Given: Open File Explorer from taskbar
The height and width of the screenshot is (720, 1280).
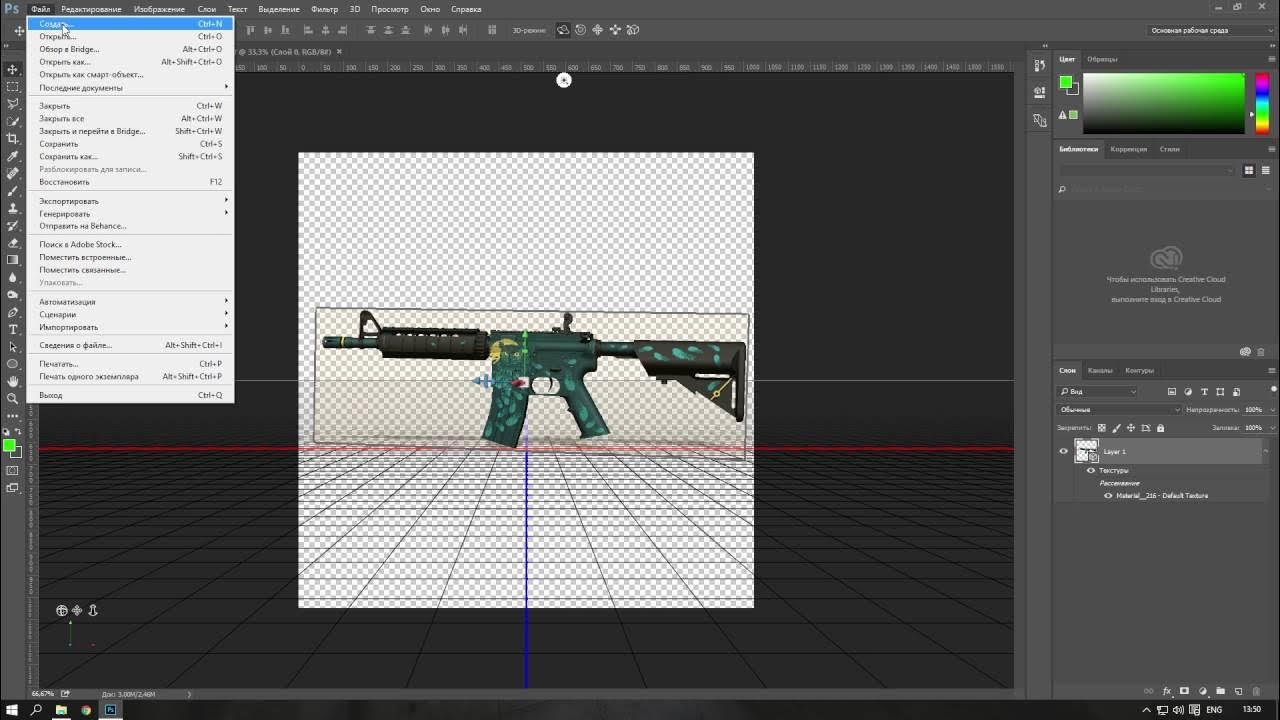Looking at the screenshot, I should point(61,710).
